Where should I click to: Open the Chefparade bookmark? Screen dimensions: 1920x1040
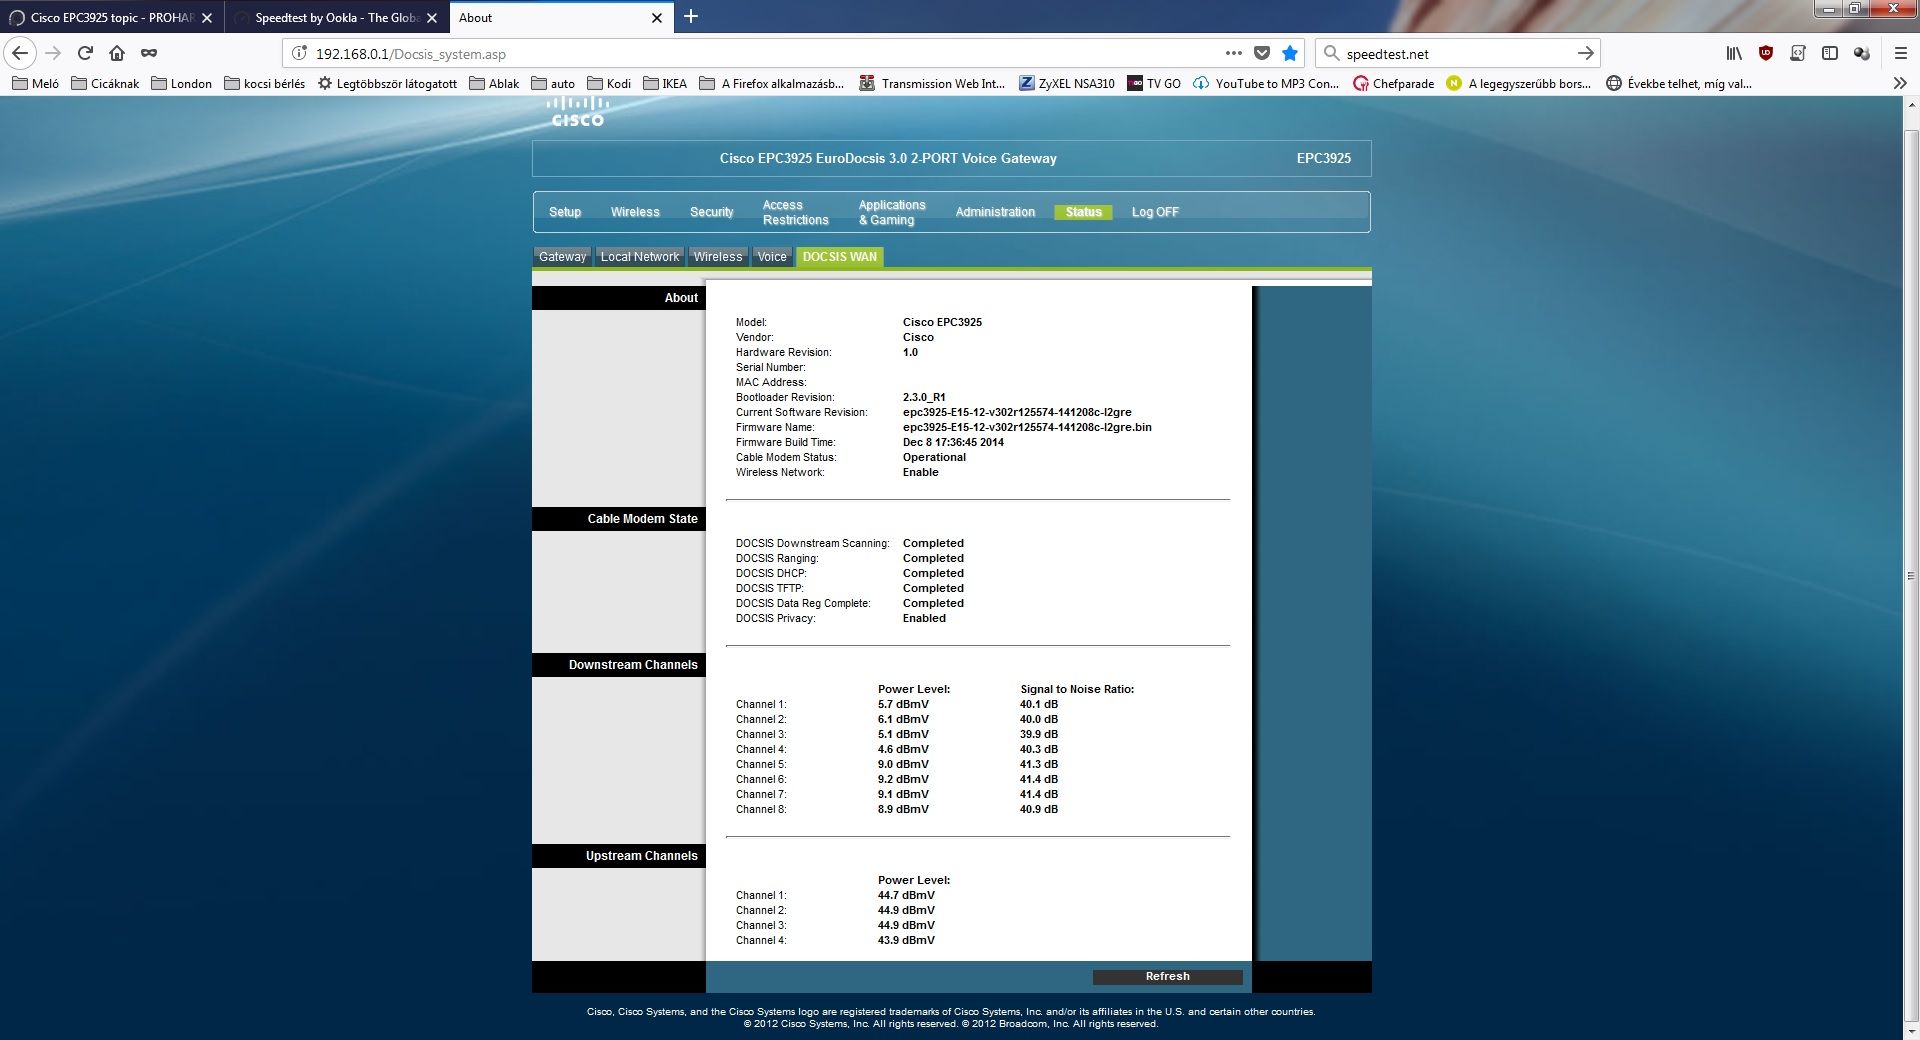[1394, 84]
